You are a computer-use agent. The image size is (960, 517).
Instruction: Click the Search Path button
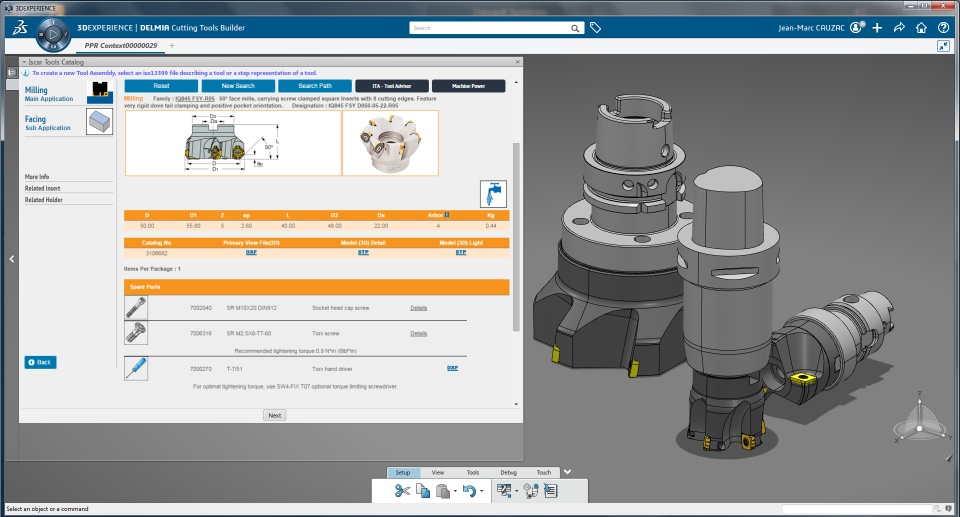tap(315, 86)
